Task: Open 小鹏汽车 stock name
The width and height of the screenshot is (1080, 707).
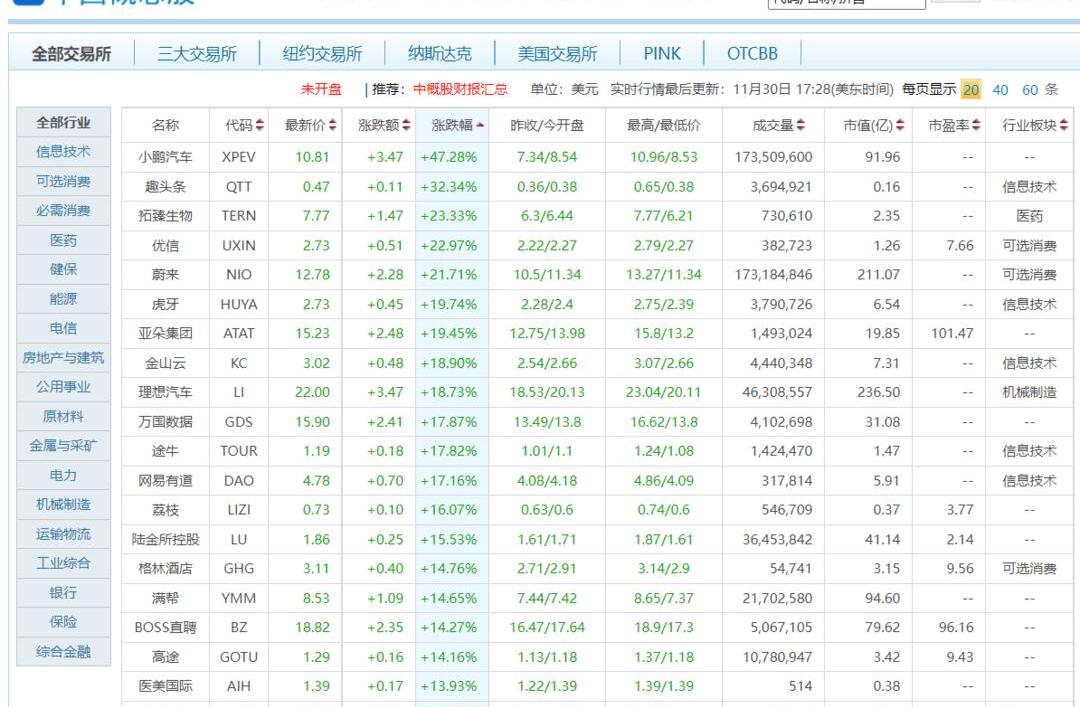Action: click(x=165, y=157)
